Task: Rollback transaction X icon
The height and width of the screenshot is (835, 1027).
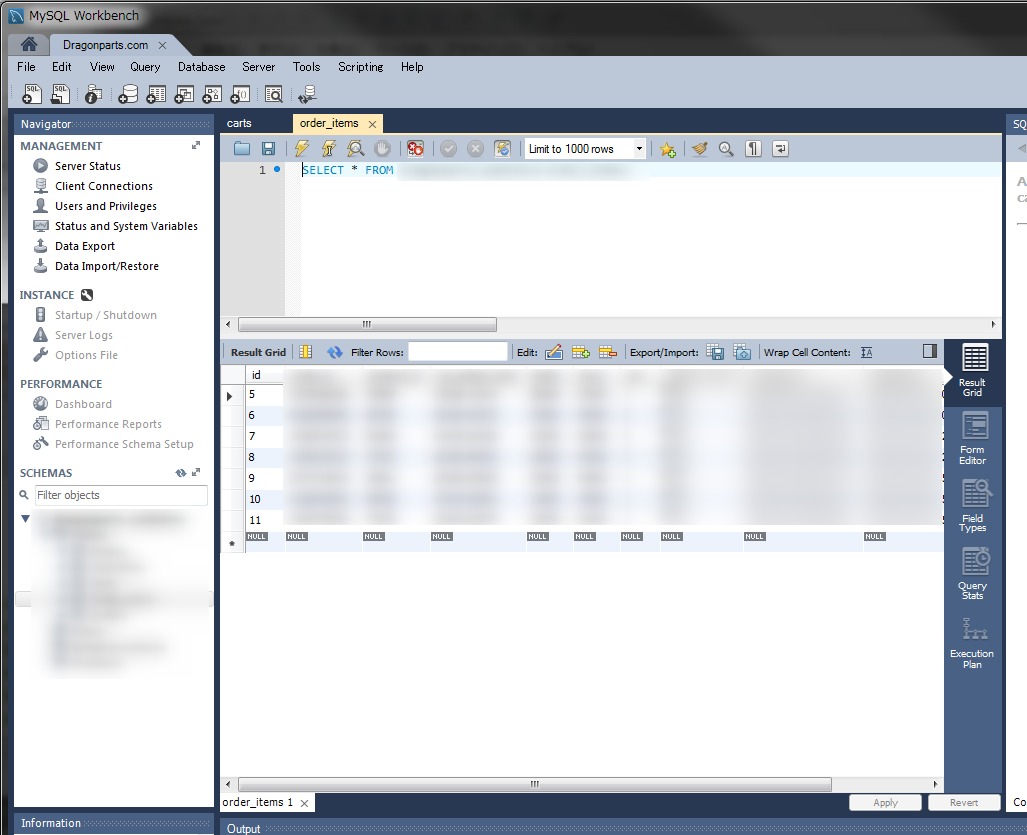Action: (x=476, y=149)
